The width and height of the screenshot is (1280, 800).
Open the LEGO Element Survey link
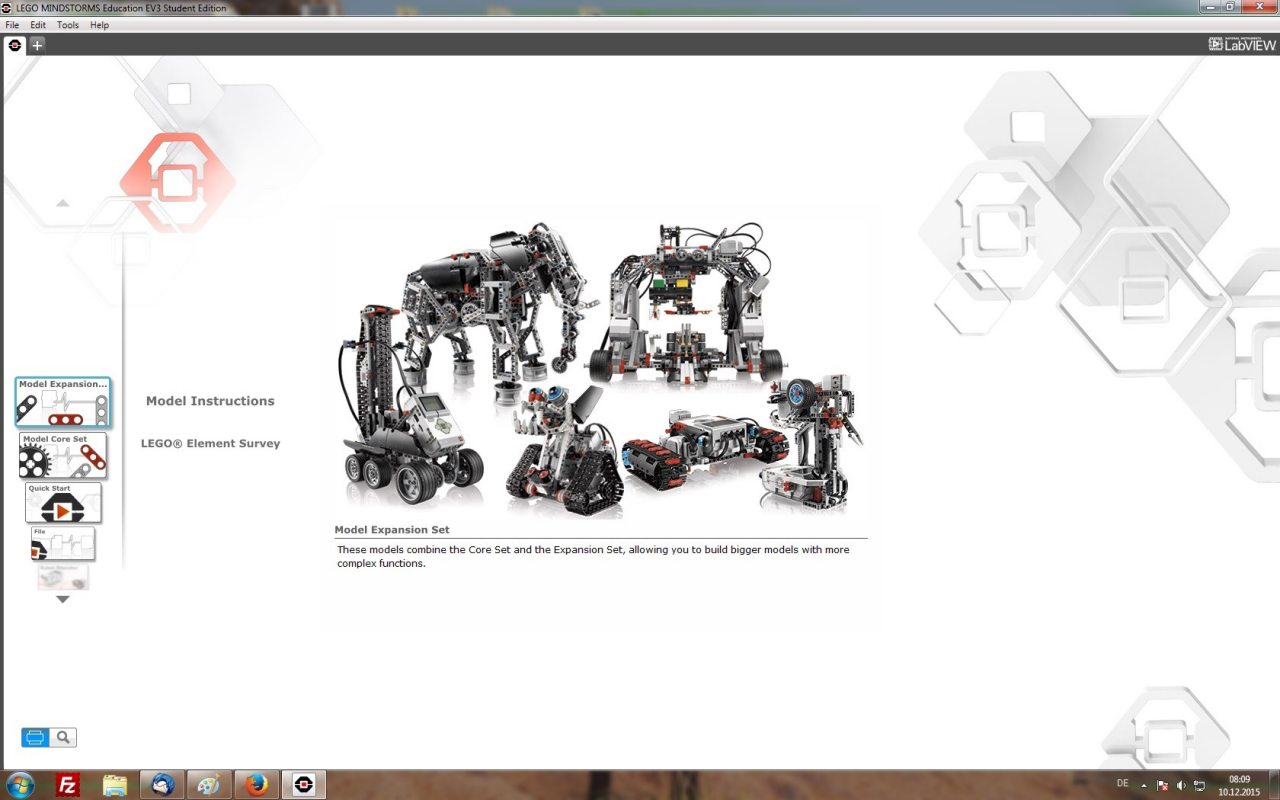pos(210,444)
